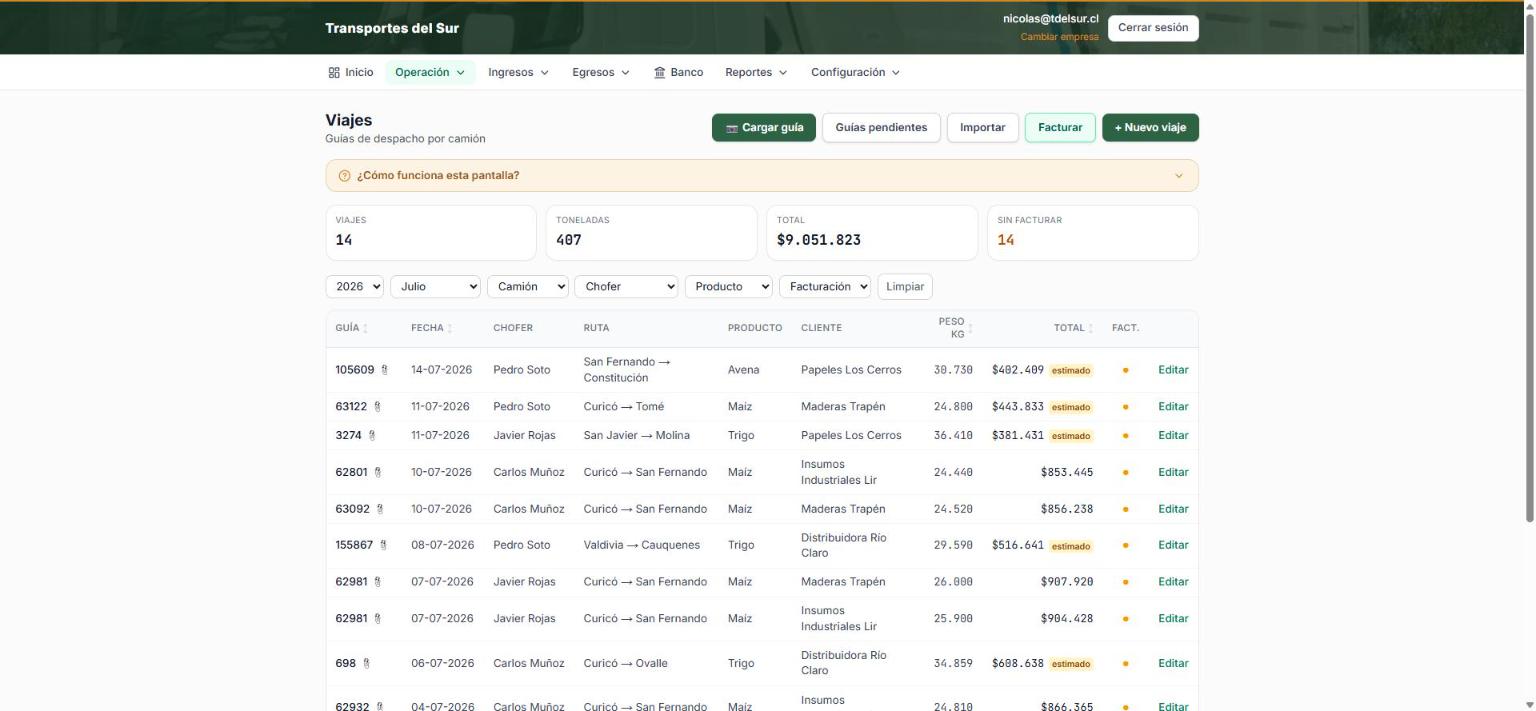
Task: Open the month Julio filter dropdown
Action: 436,287
